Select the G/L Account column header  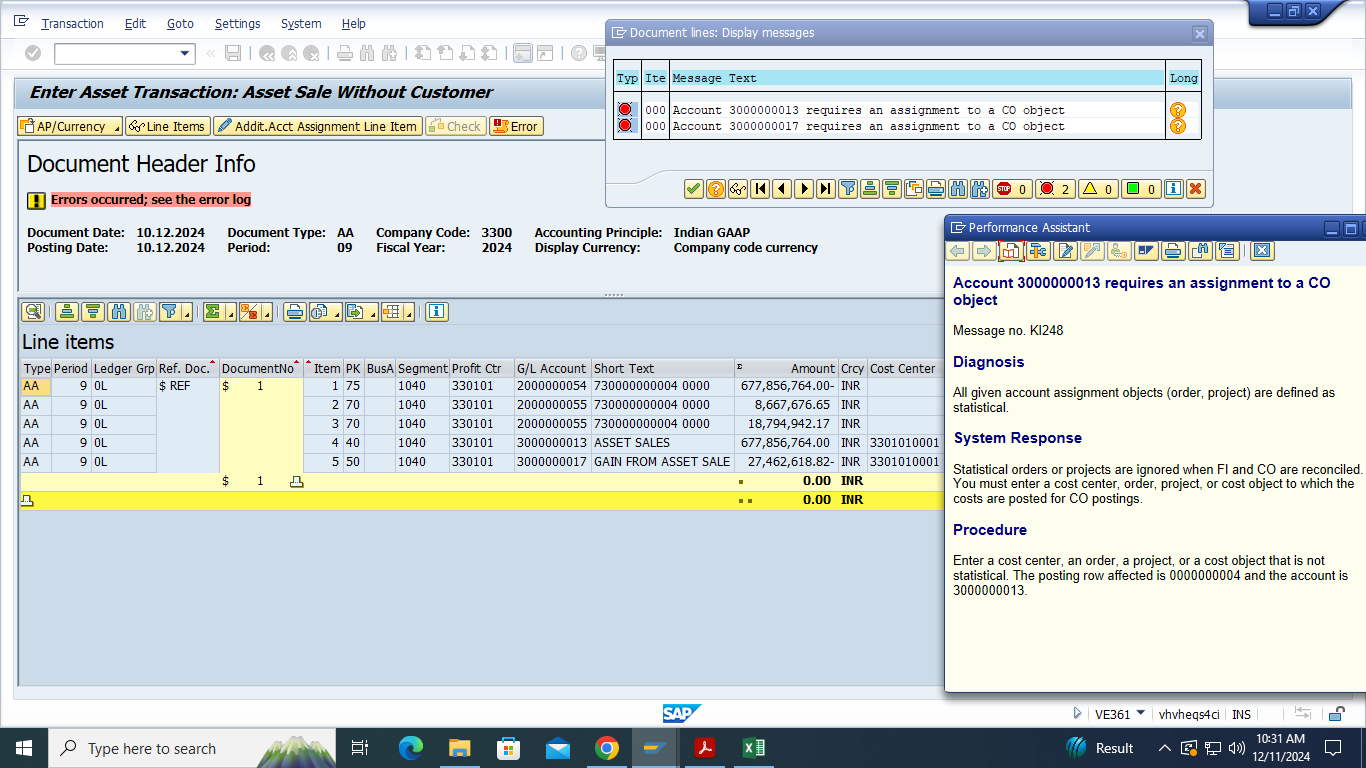550,368
